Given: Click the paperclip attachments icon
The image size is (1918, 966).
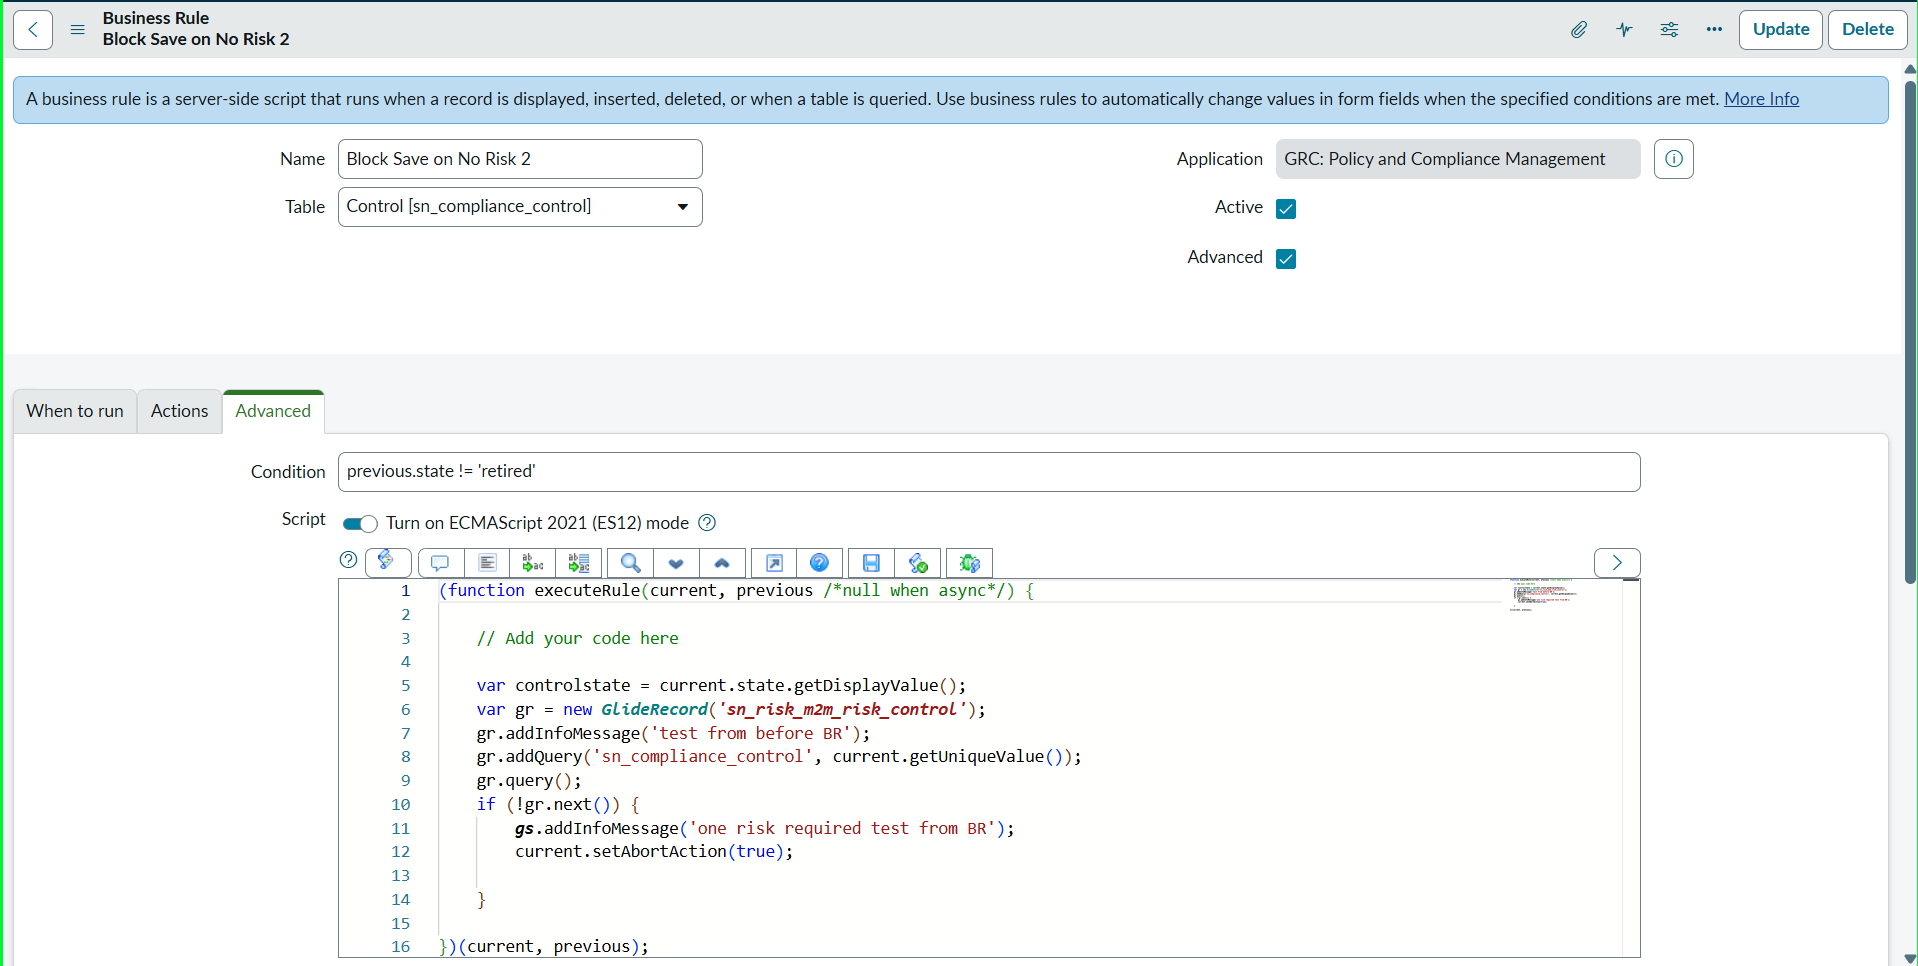Looking at the screenshot, I should tap(1578, 30).
